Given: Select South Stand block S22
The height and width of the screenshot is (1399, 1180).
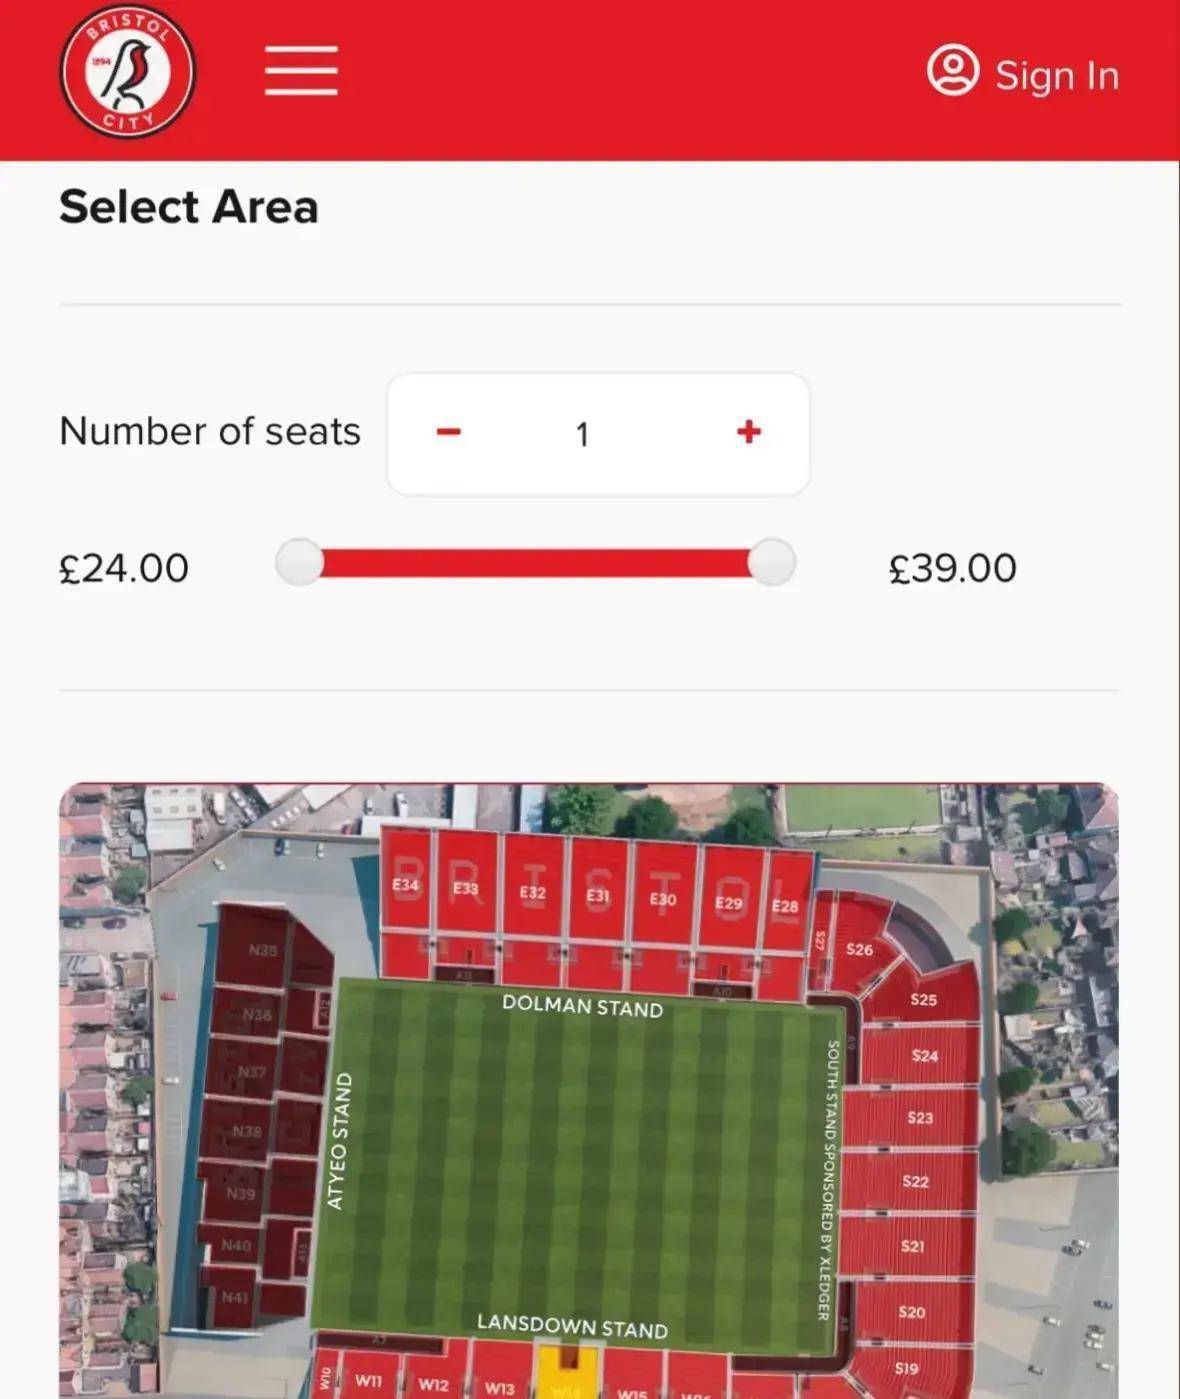Looking at the screenshot, I should (916, 1182).
